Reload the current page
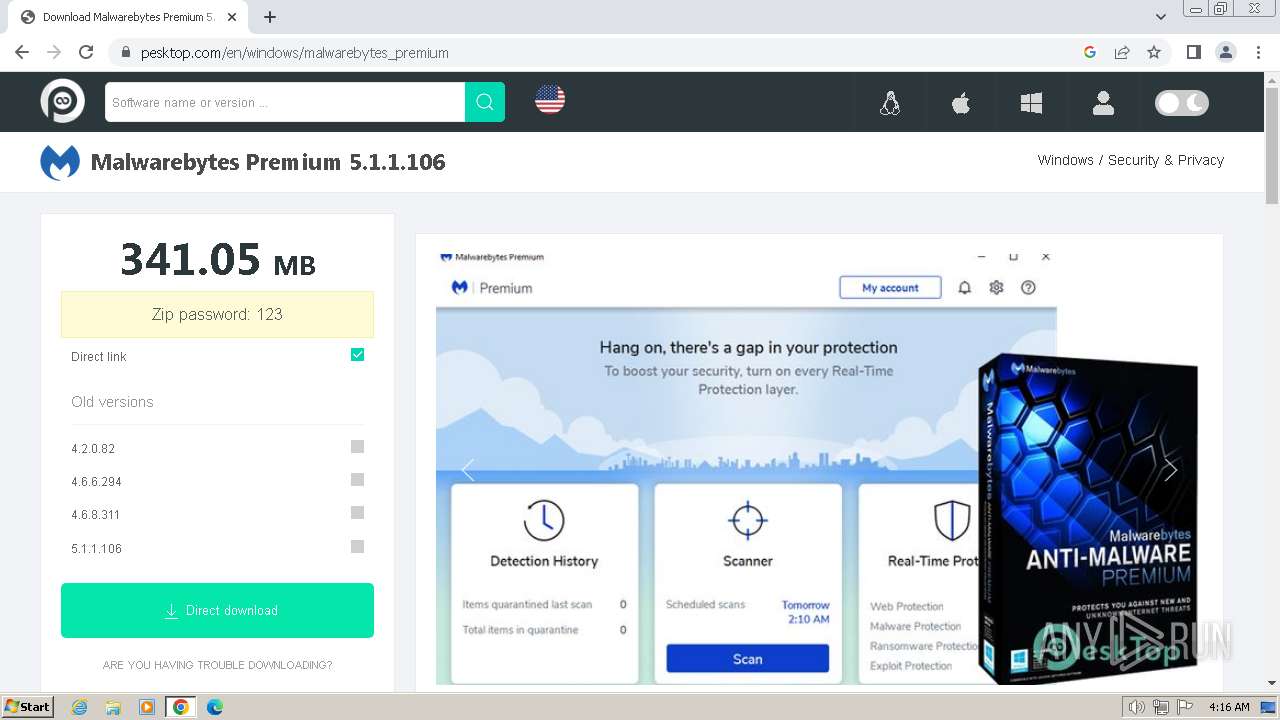 pos(86,52)
